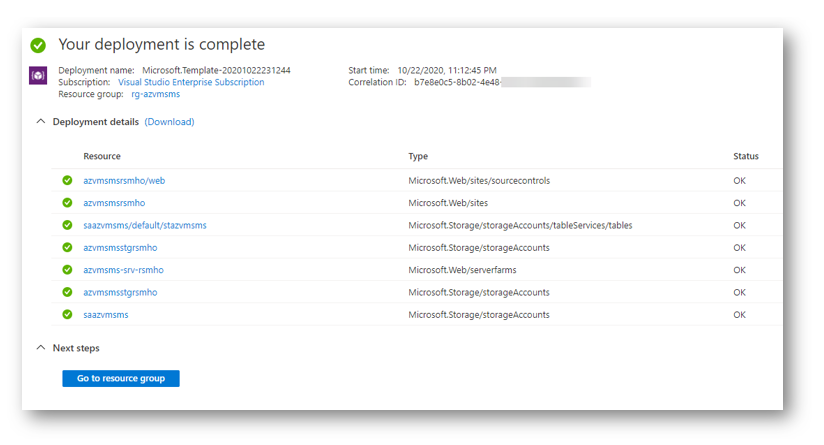Click OK status of azvmsmsrsmho/web row
This screenshot has width=824, height=445.
[739, 181]
